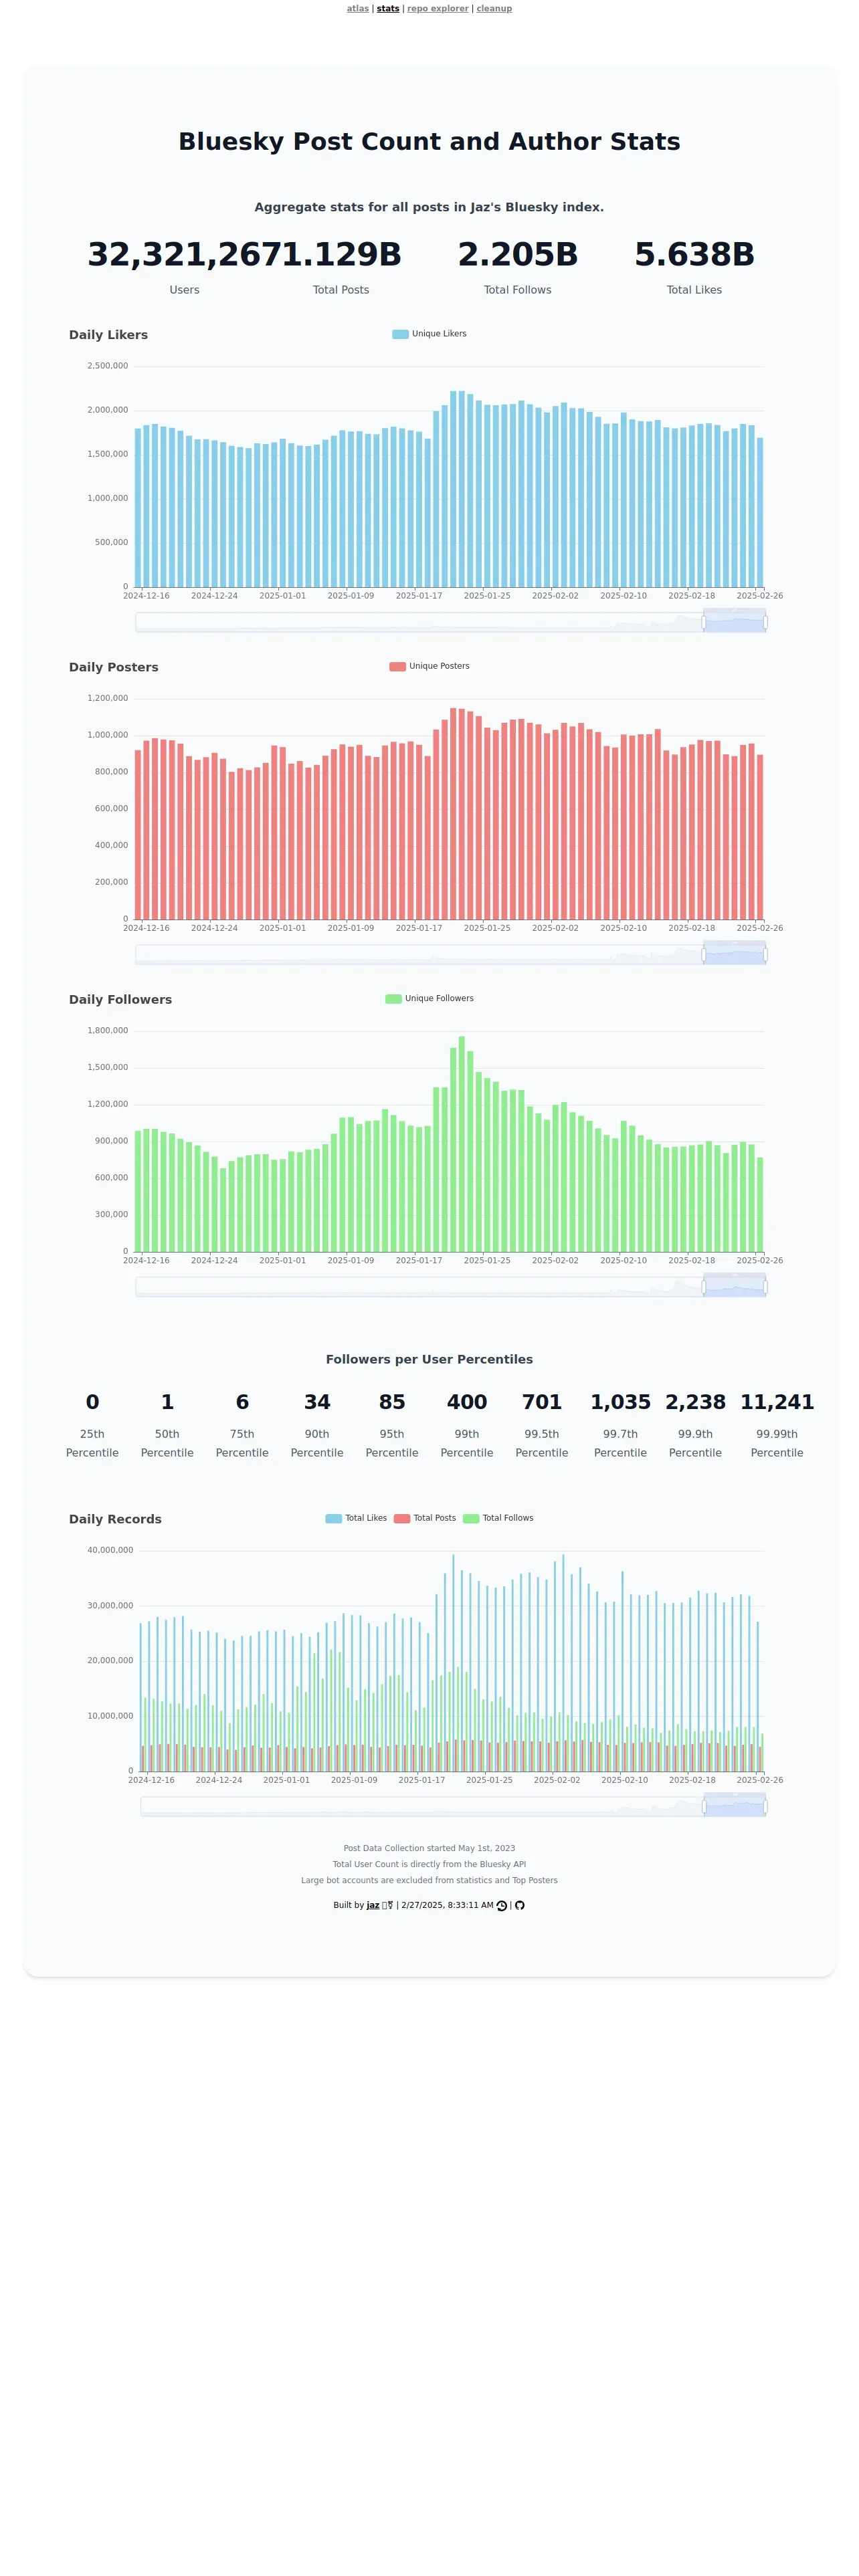
Task: Open the atlas page link
Action: (x=357, y=8)
